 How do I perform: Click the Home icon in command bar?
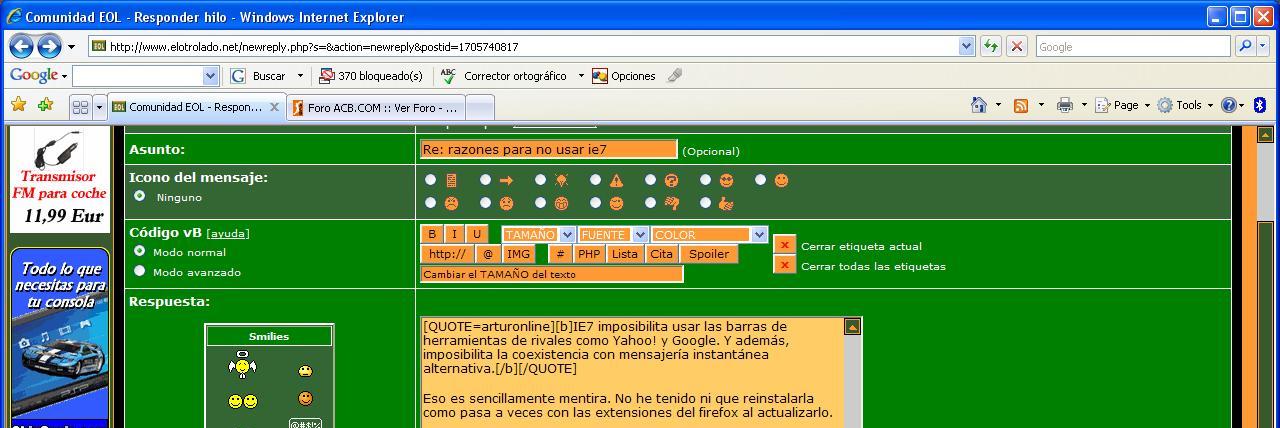pos(979,105)
